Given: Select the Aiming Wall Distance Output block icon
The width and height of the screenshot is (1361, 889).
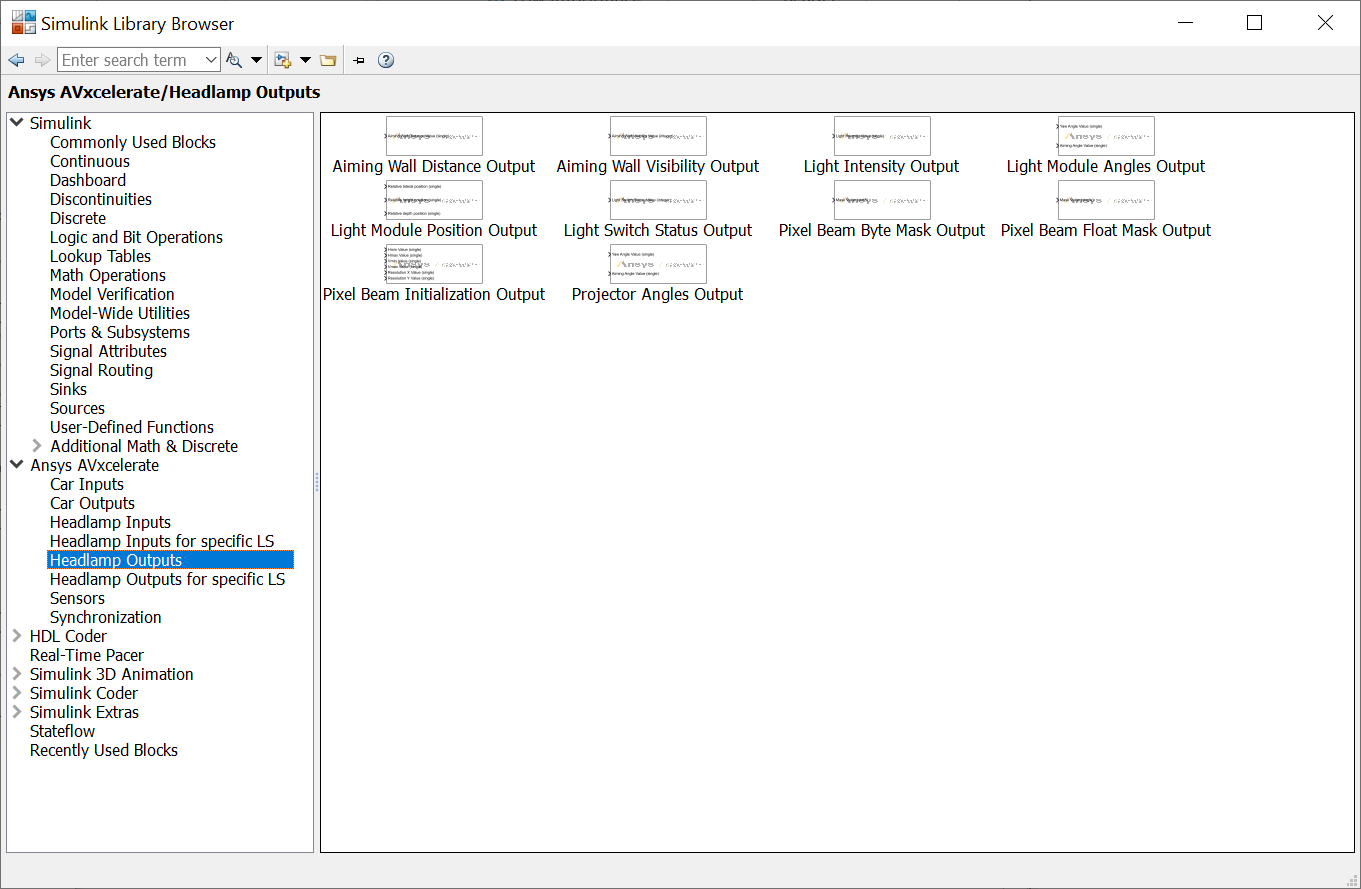Looking at the screenshot, I should [433, 137].
